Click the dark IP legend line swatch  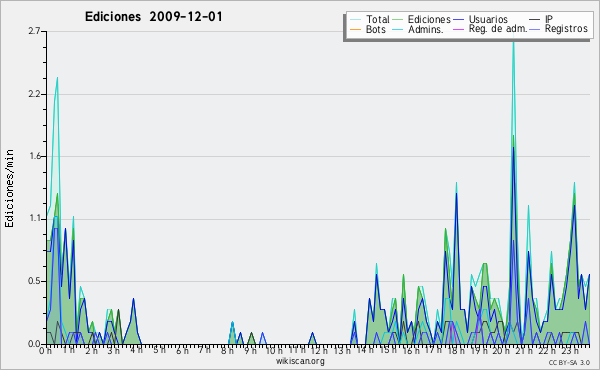point(535,20)
